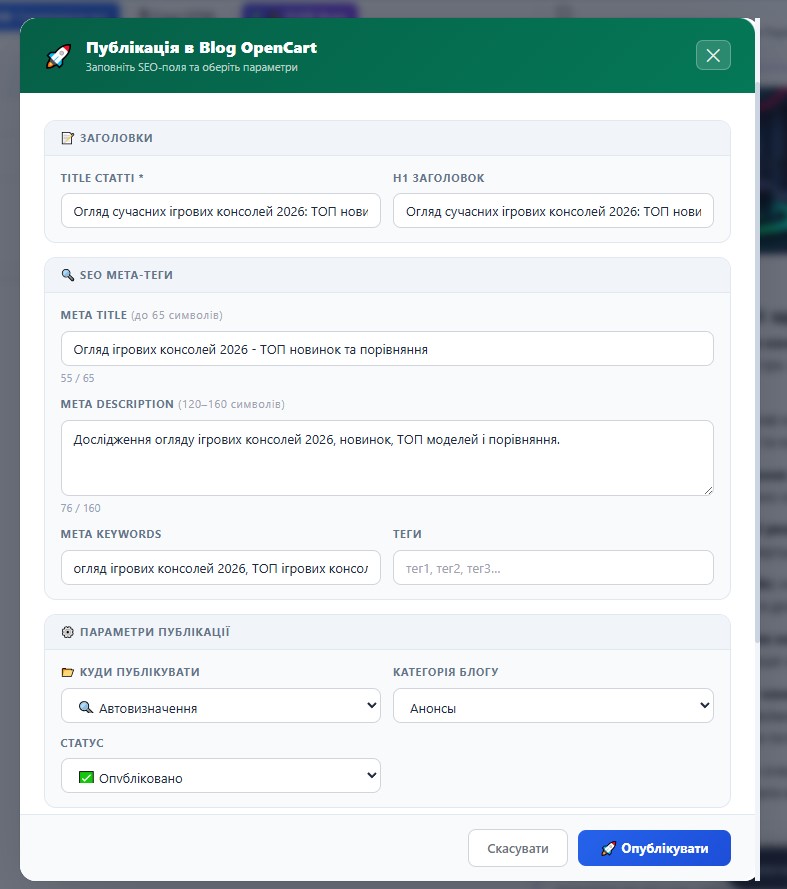Click the Скасувати button
This screenshot has width=787, height=889.
tap(518, 848)
